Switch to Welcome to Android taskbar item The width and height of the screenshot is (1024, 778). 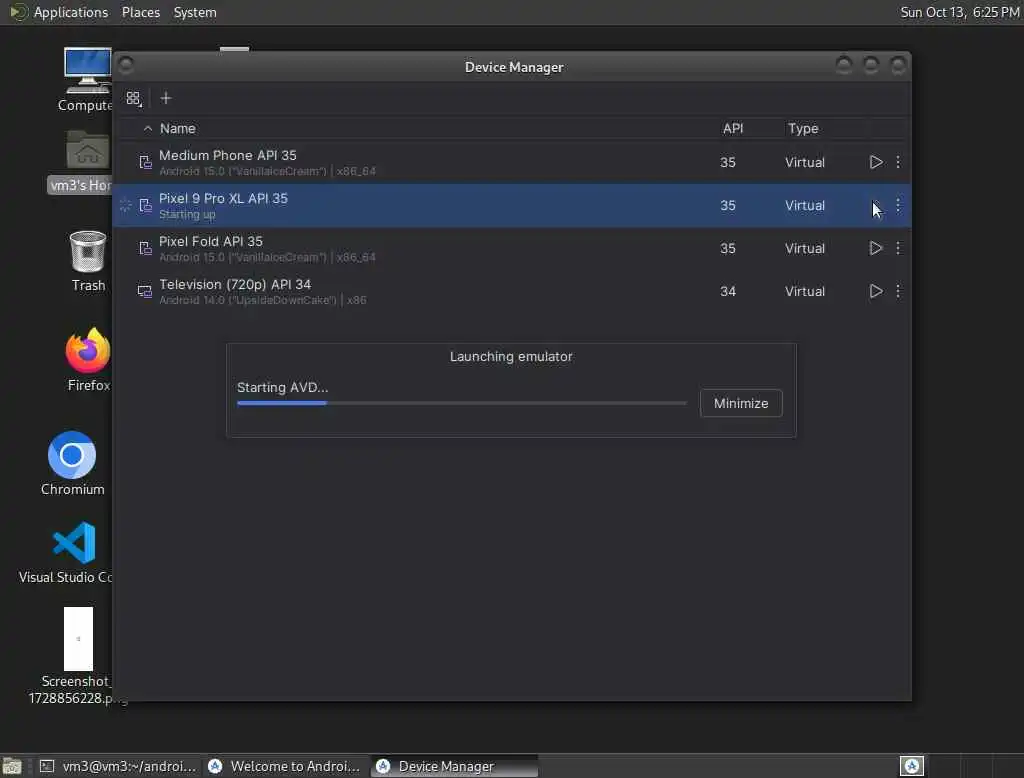tap(285, 766)
